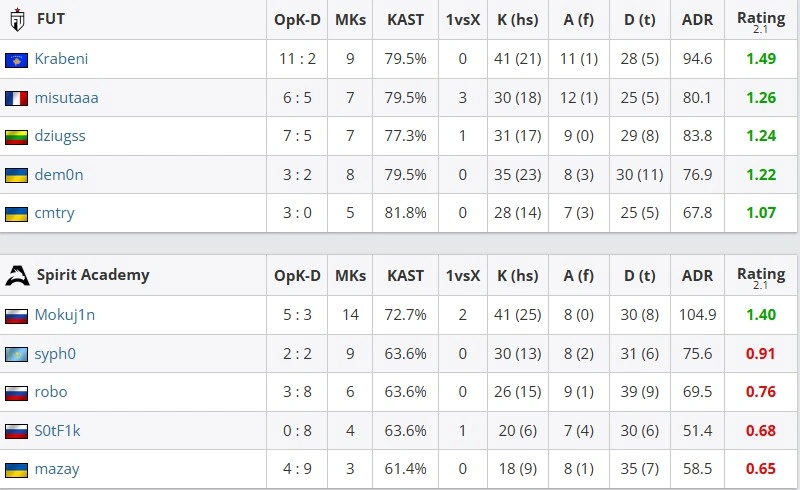Open dem0n's player profile link
The image size is (800, 490).
coord(59,175)
